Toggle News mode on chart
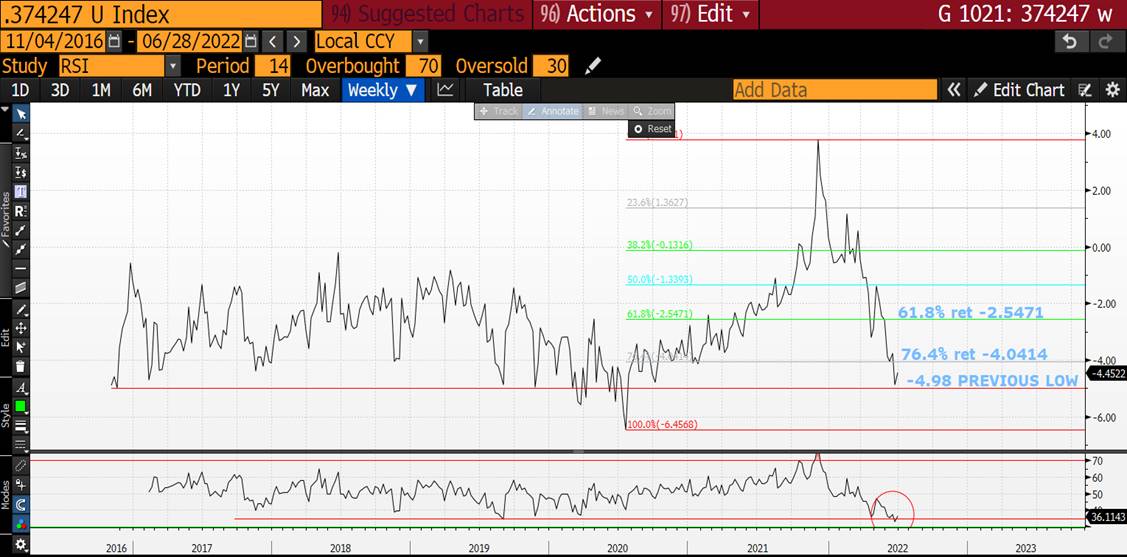Viewport: 1127px width, 557px height. pyautogui.click(x=605, y=111)
